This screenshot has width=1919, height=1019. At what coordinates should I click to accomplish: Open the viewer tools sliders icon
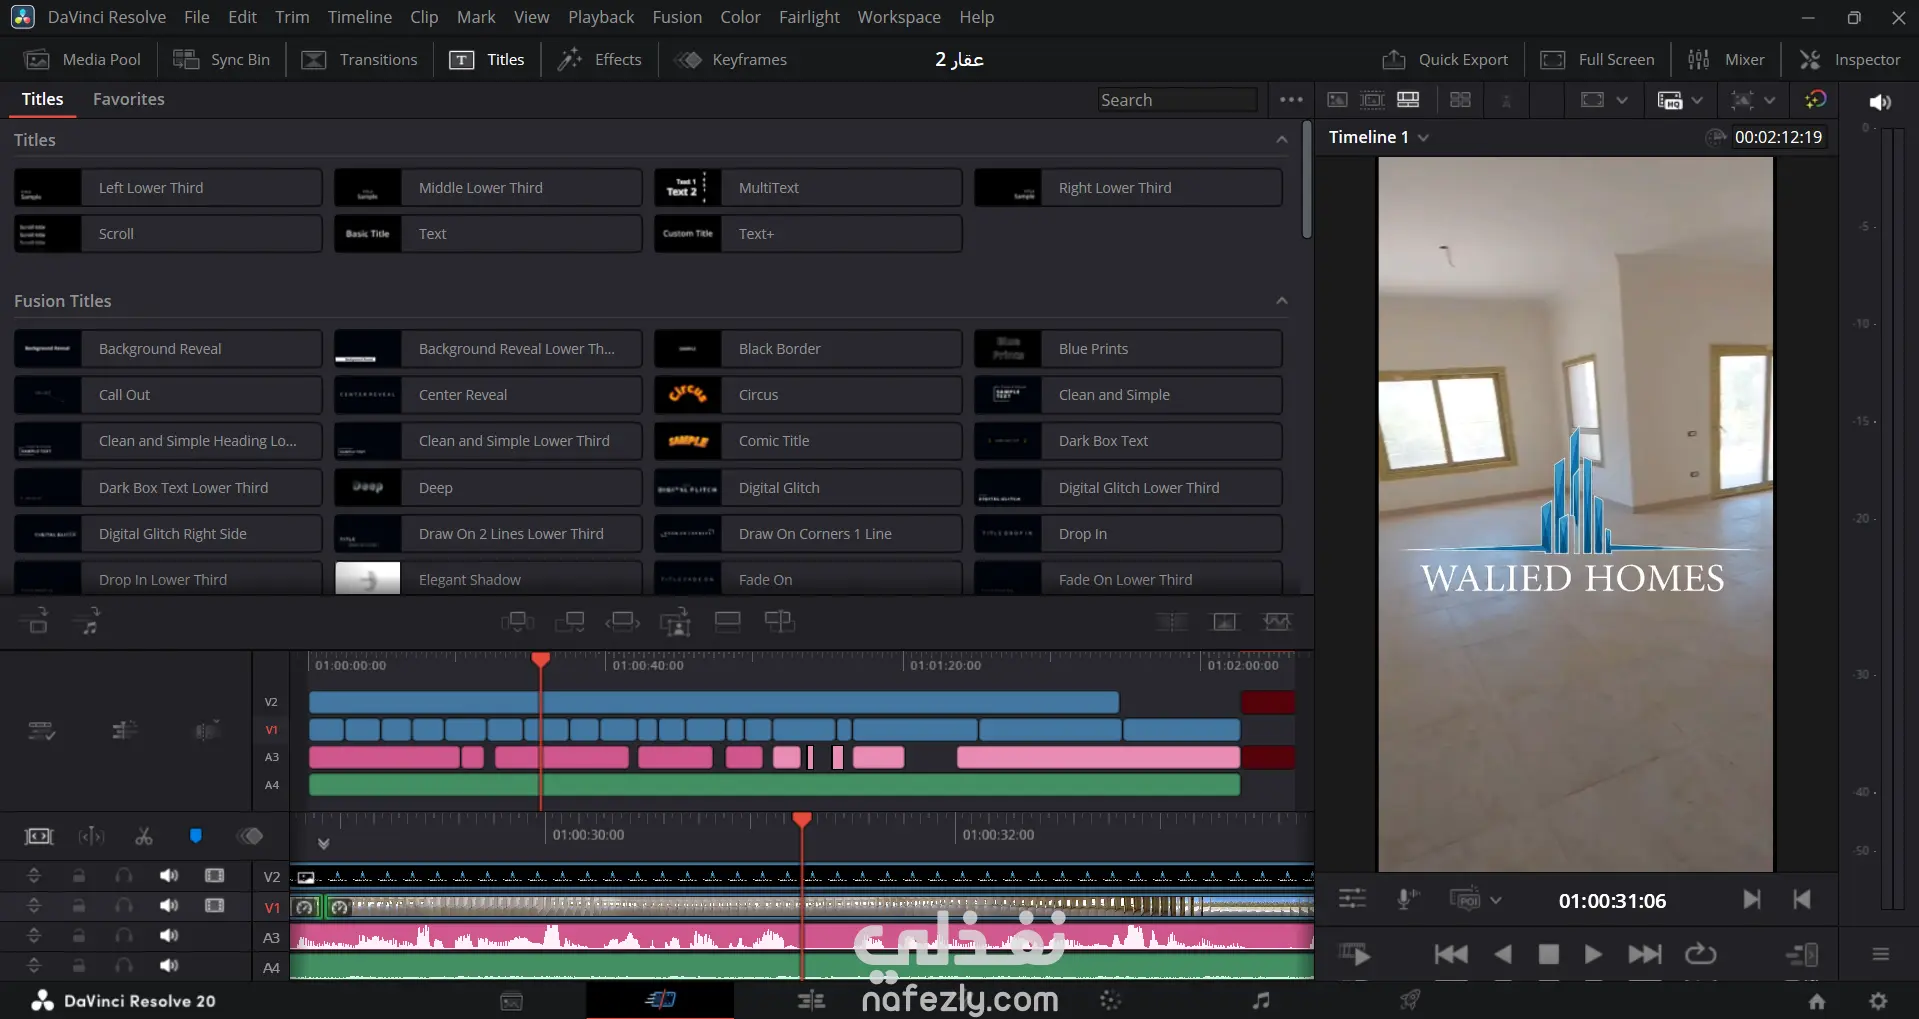1352,899
